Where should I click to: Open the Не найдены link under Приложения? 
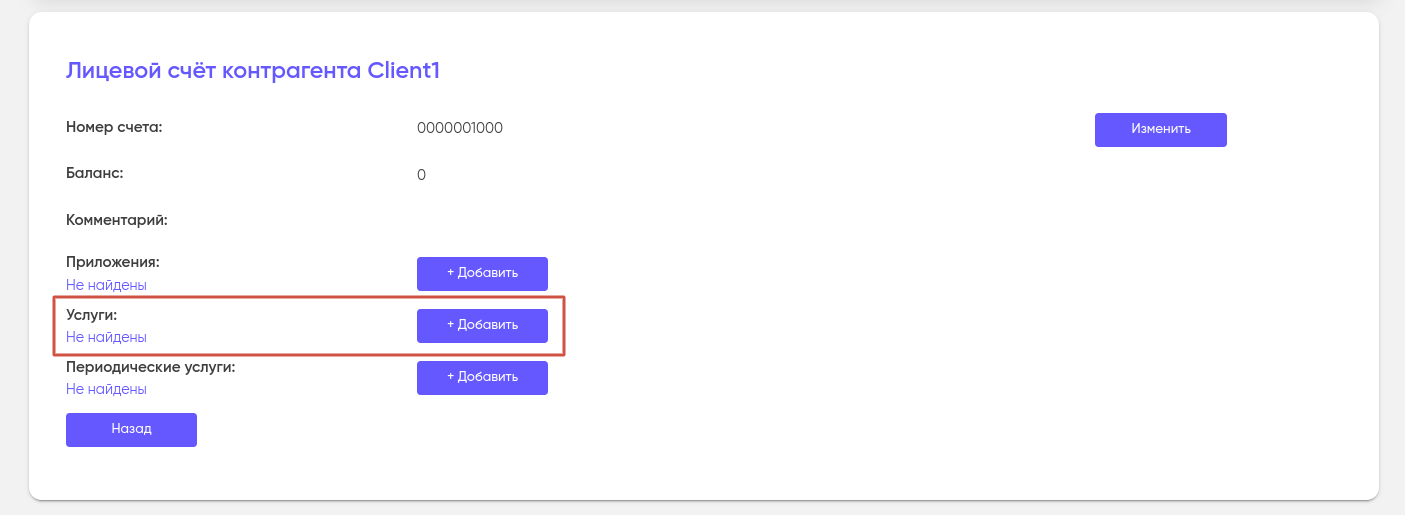(106, 285)
